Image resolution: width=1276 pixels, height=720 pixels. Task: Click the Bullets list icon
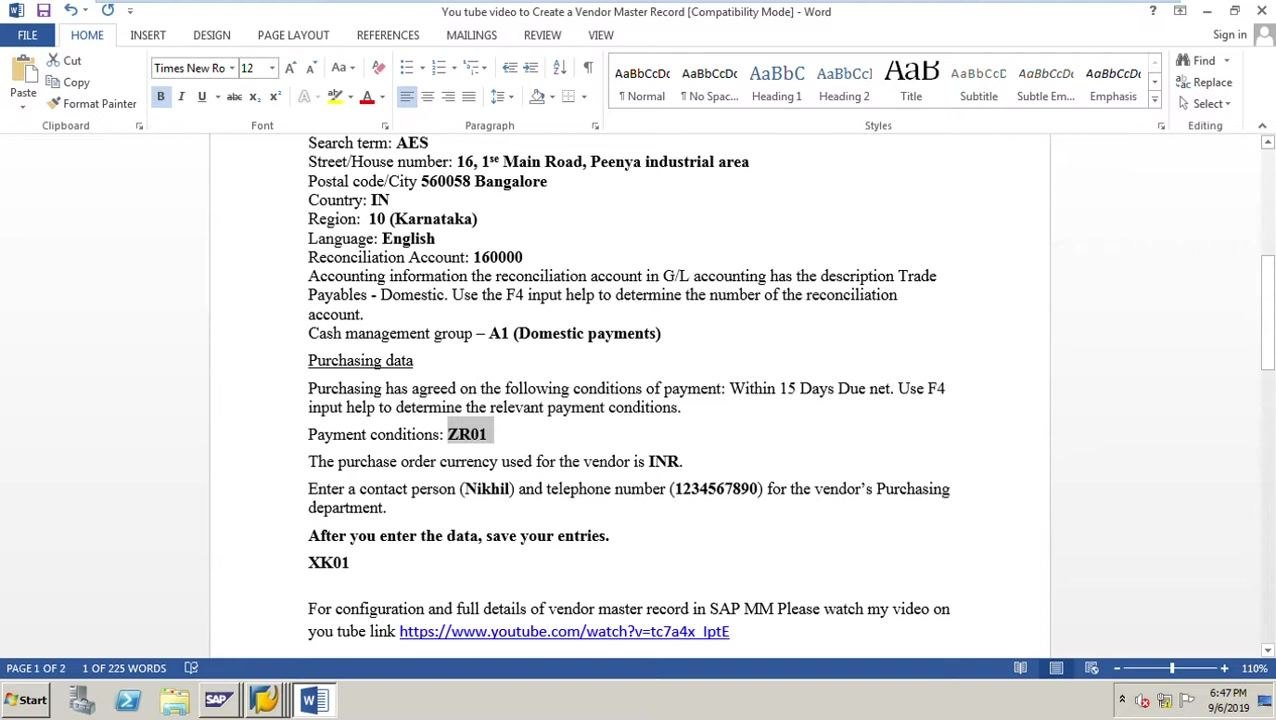(406, 67)
